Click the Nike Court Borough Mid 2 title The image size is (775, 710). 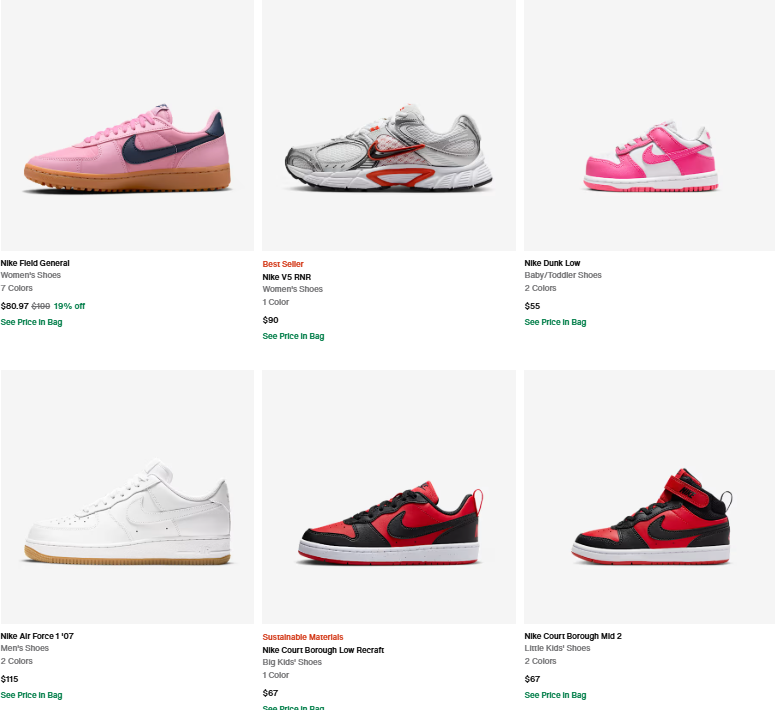(573, 636)
